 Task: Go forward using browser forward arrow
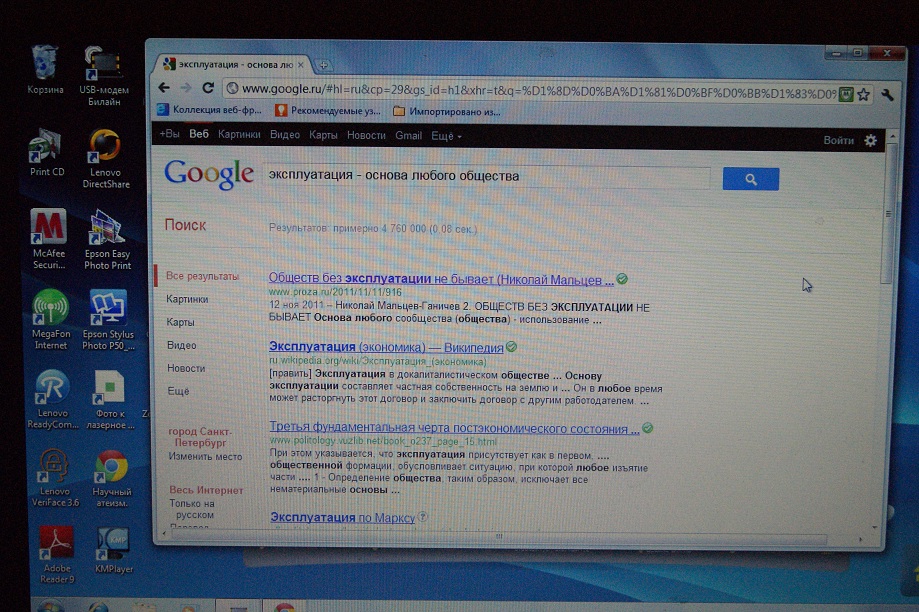(x=186, y=87)
